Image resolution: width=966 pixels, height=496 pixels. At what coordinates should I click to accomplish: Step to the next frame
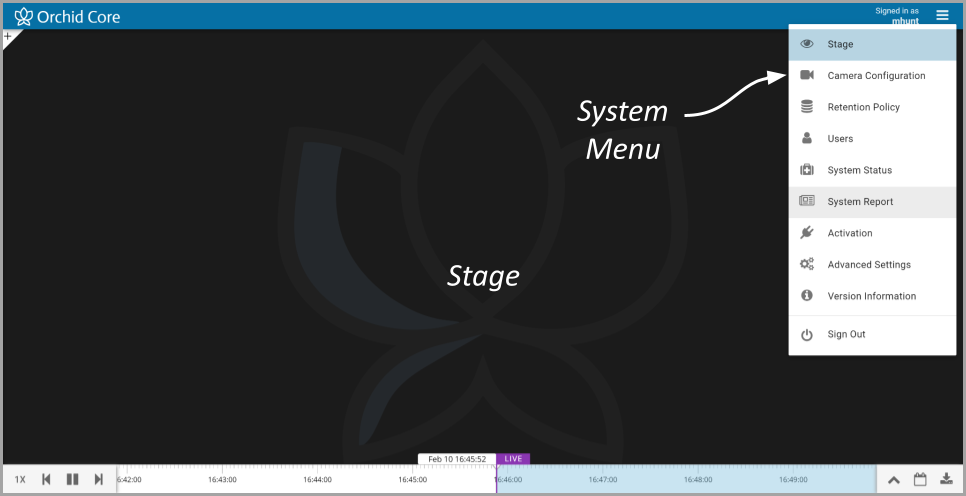(99, 479)
